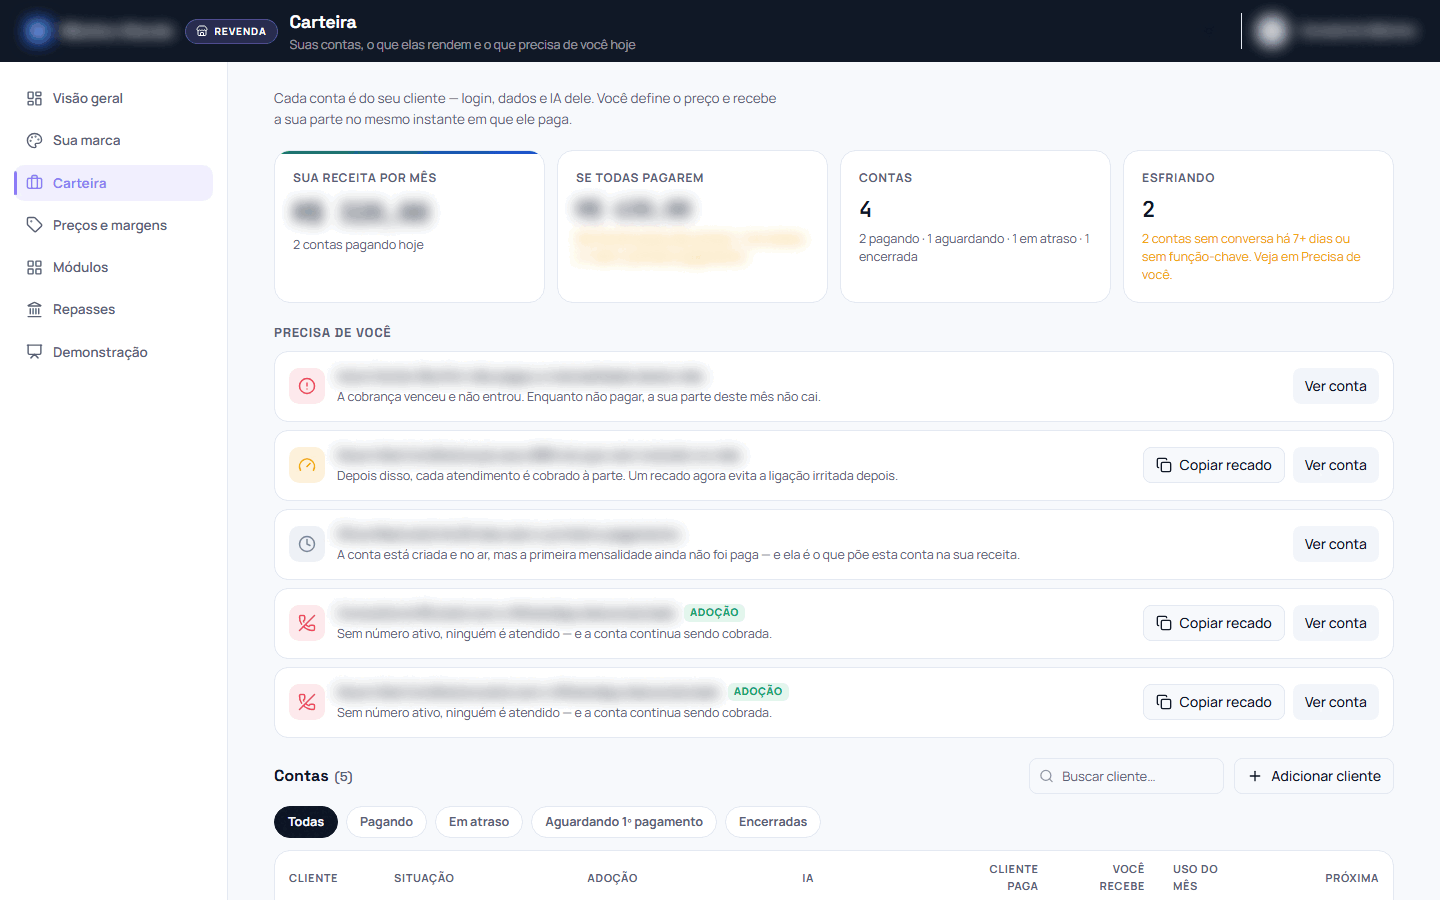Click the PRÓXIMA column header
Screen dimensions: 1440x900
[x=1352, y=878]
